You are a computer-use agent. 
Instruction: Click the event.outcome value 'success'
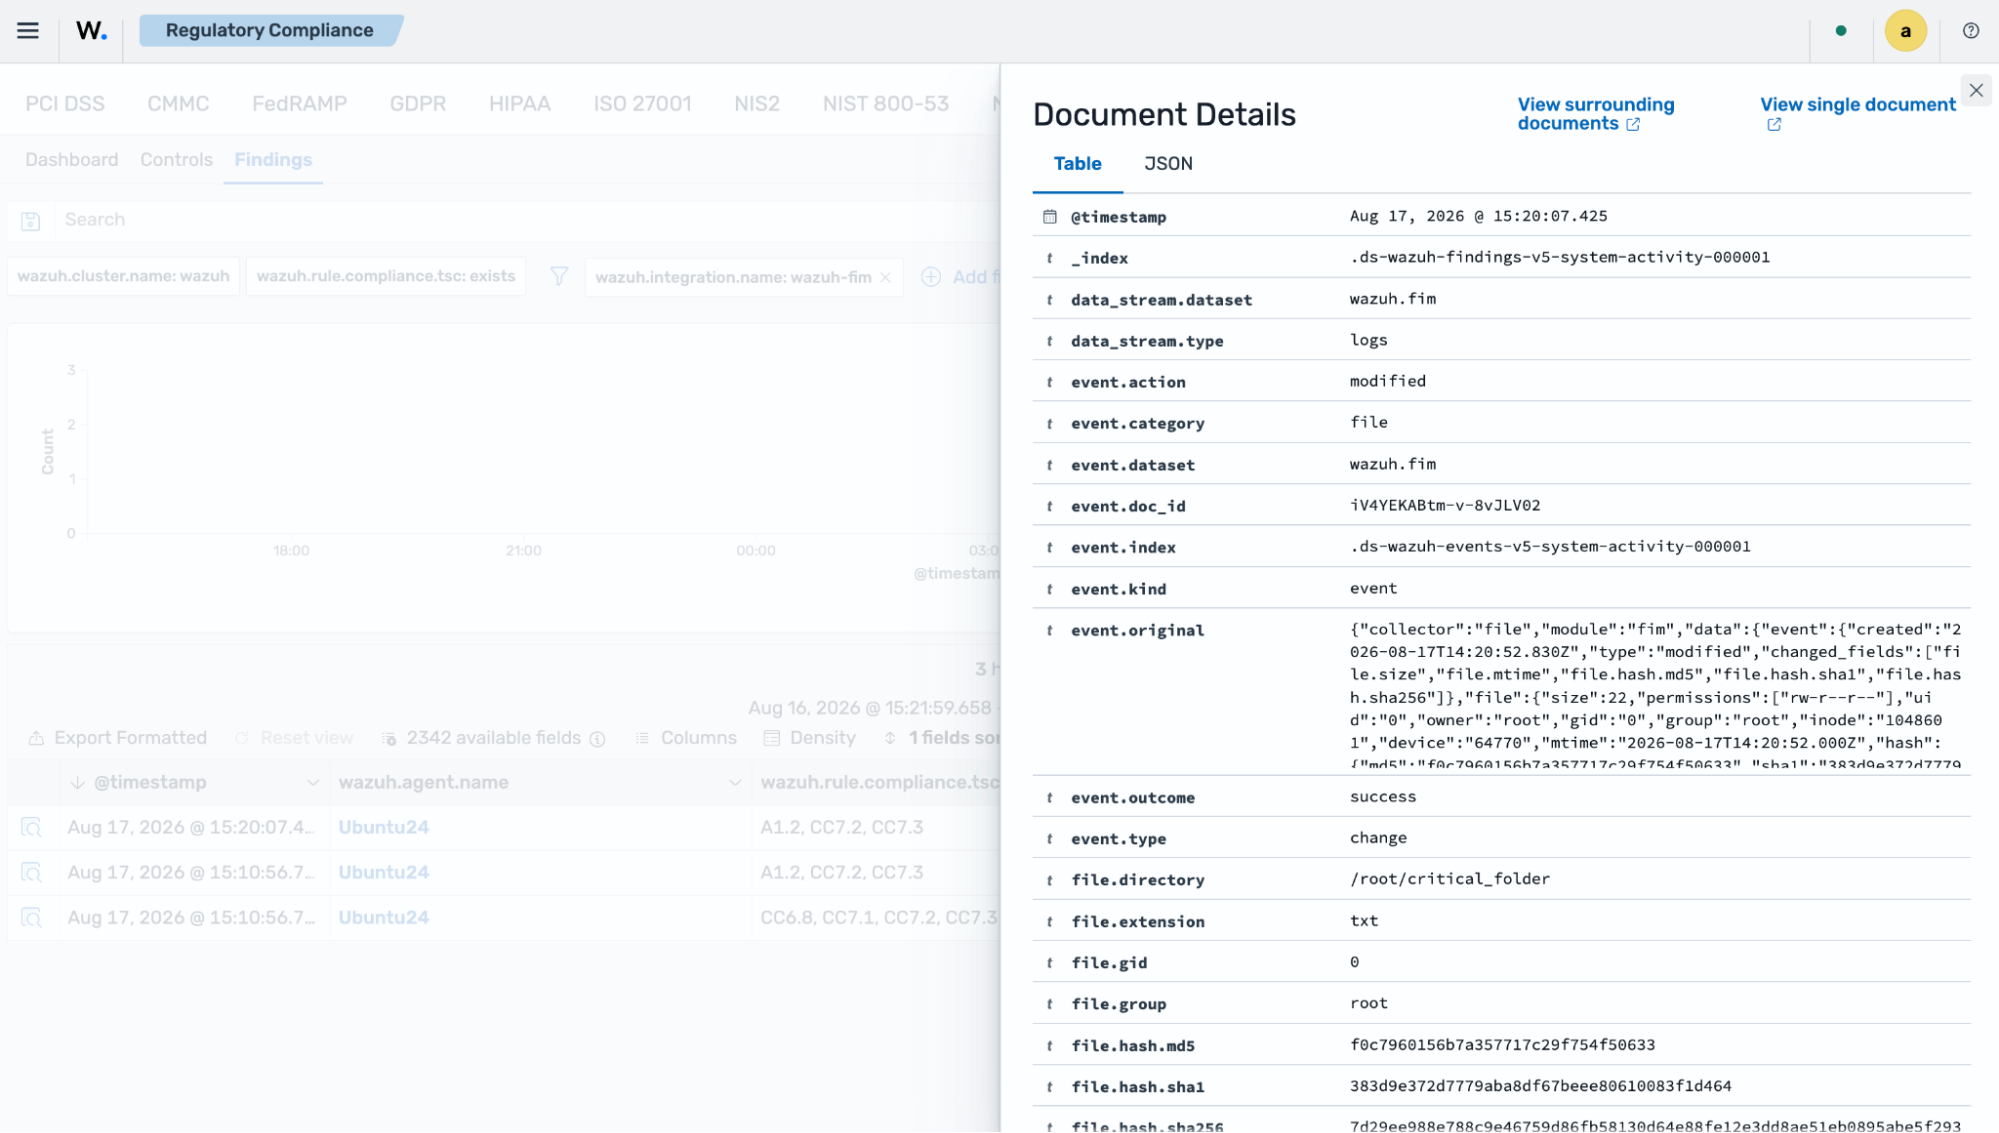coord(1382,797)
